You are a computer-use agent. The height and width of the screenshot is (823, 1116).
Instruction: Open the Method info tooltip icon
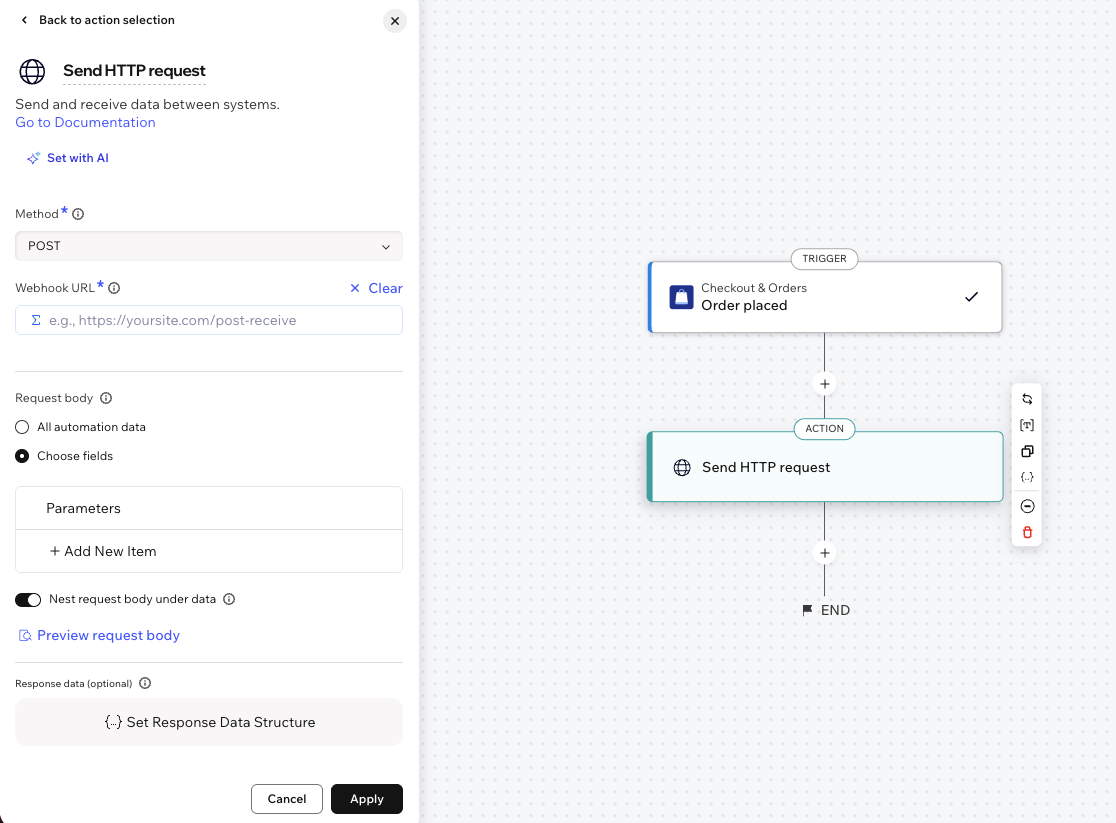(78, 214)
